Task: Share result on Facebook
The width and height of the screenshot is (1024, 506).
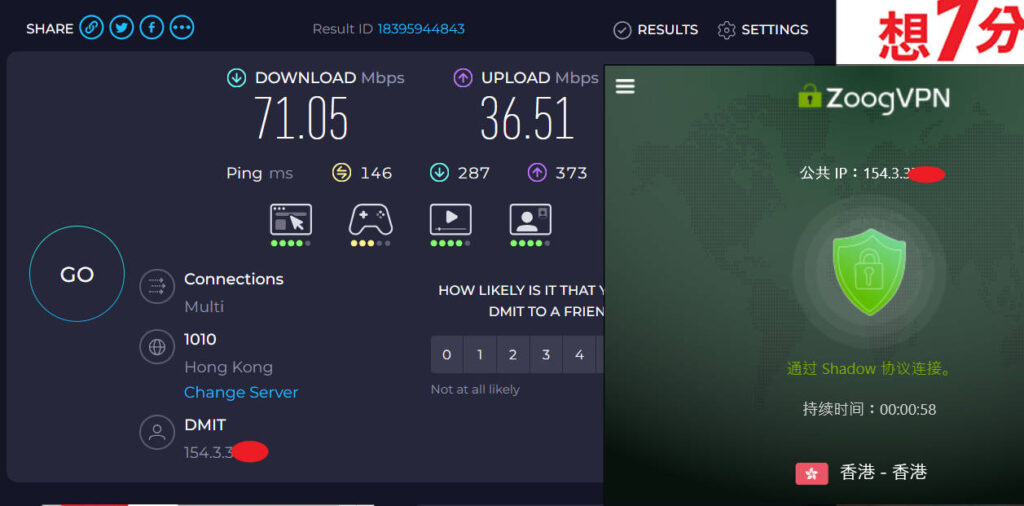Action: point(152,28)
